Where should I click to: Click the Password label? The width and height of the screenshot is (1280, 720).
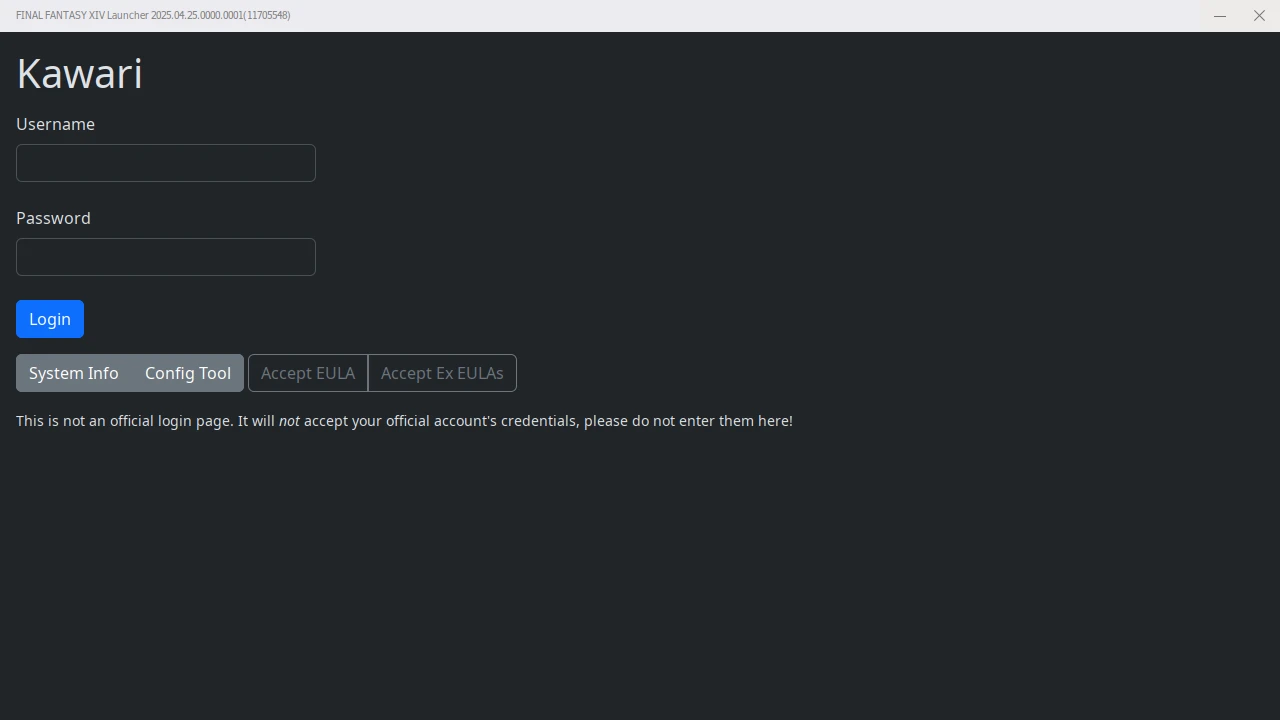point(53,218)
